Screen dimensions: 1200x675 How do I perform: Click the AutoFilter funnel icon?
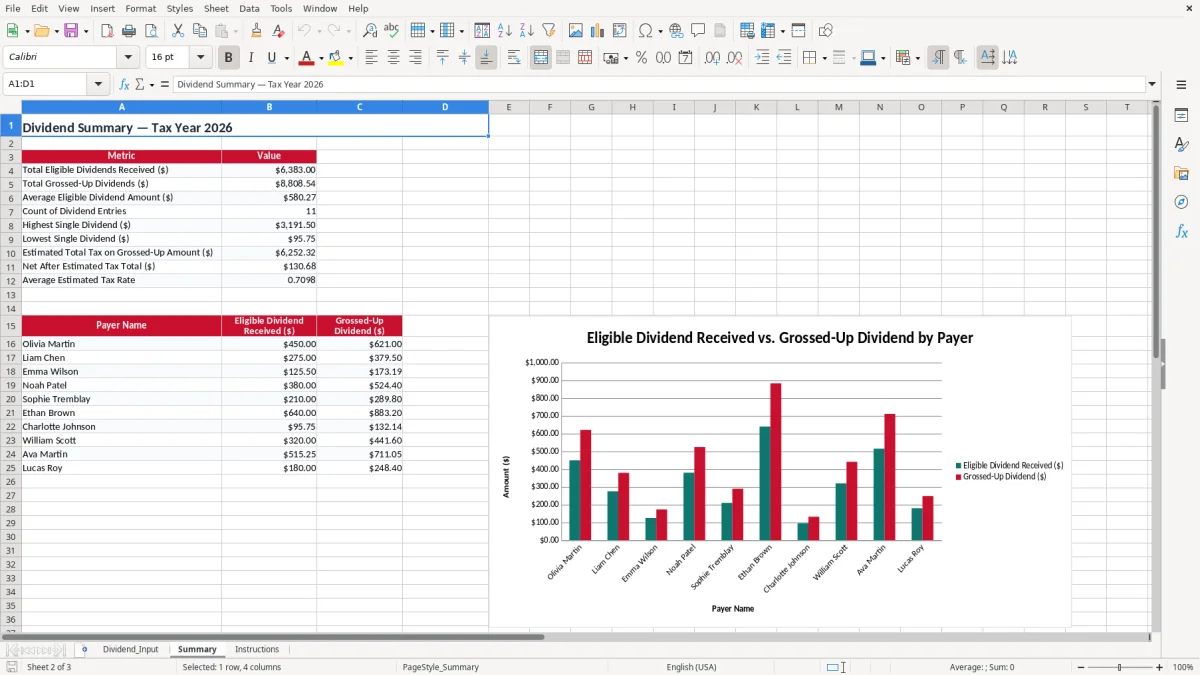[548, 31]
